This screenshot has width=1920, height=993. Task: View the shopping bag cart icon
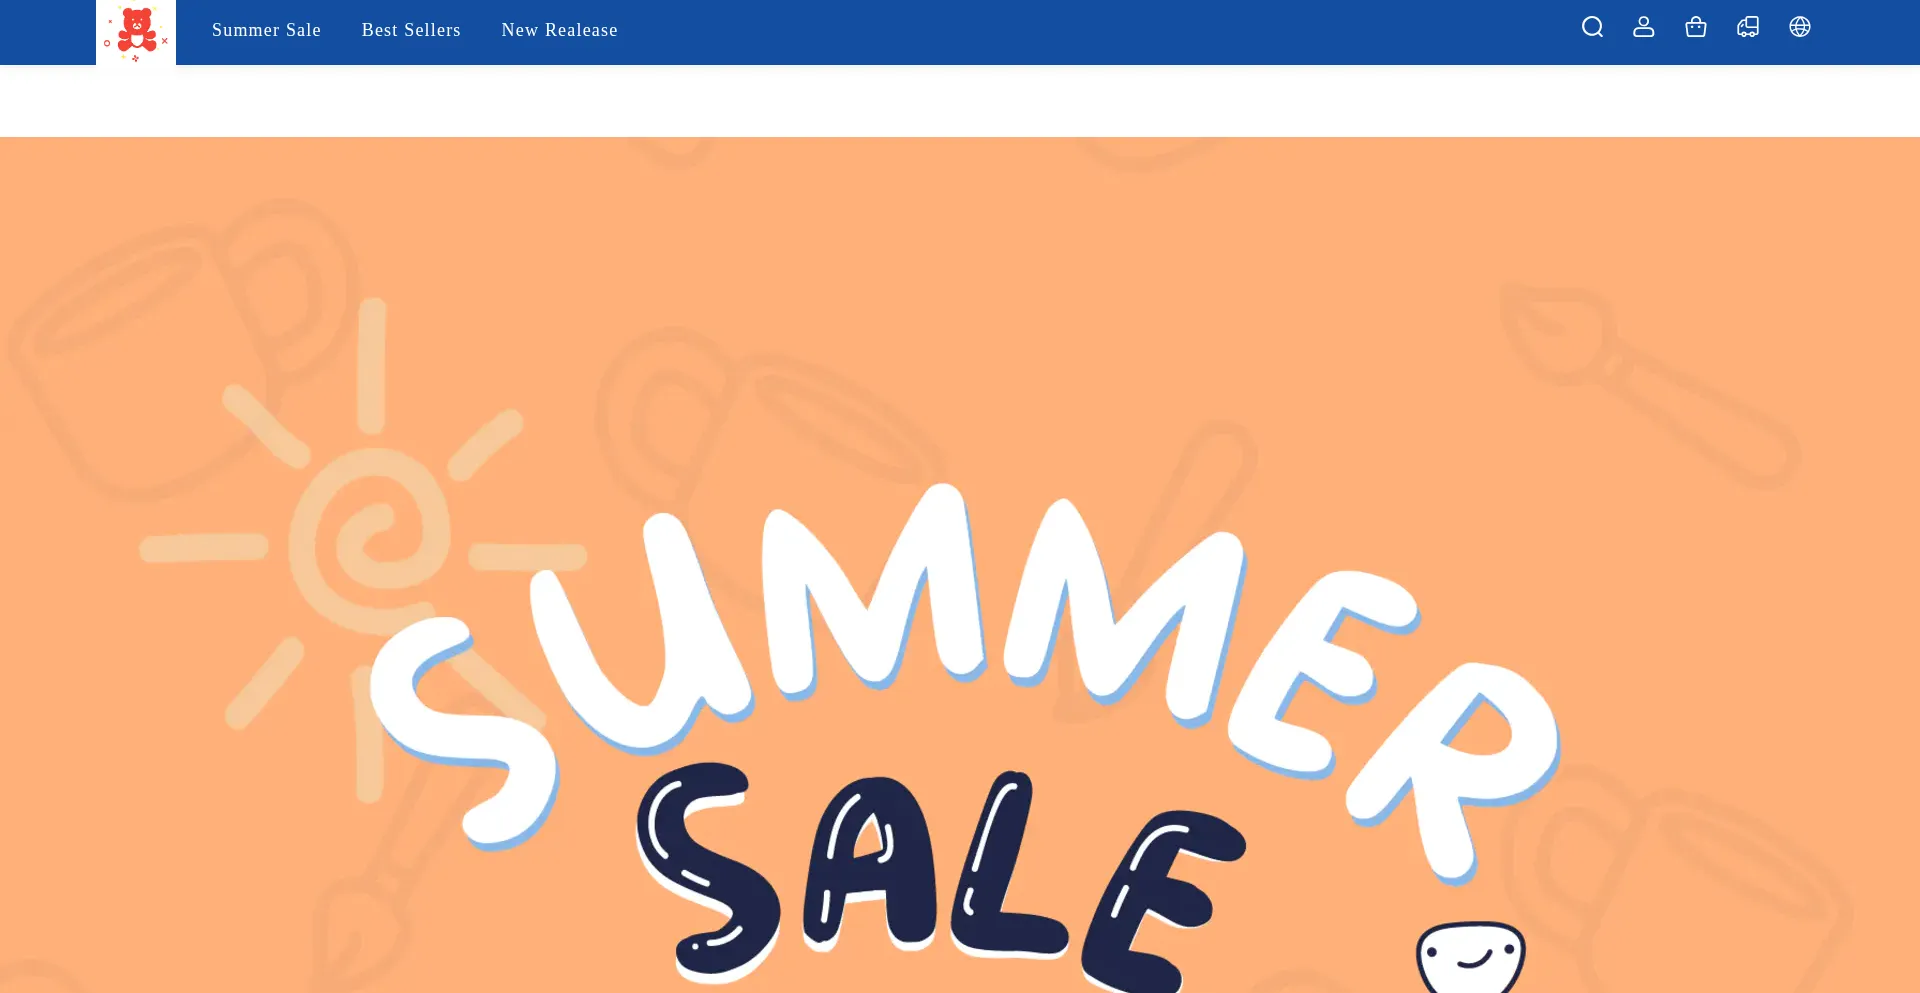pyautogui.click(x=1696, y=27)
